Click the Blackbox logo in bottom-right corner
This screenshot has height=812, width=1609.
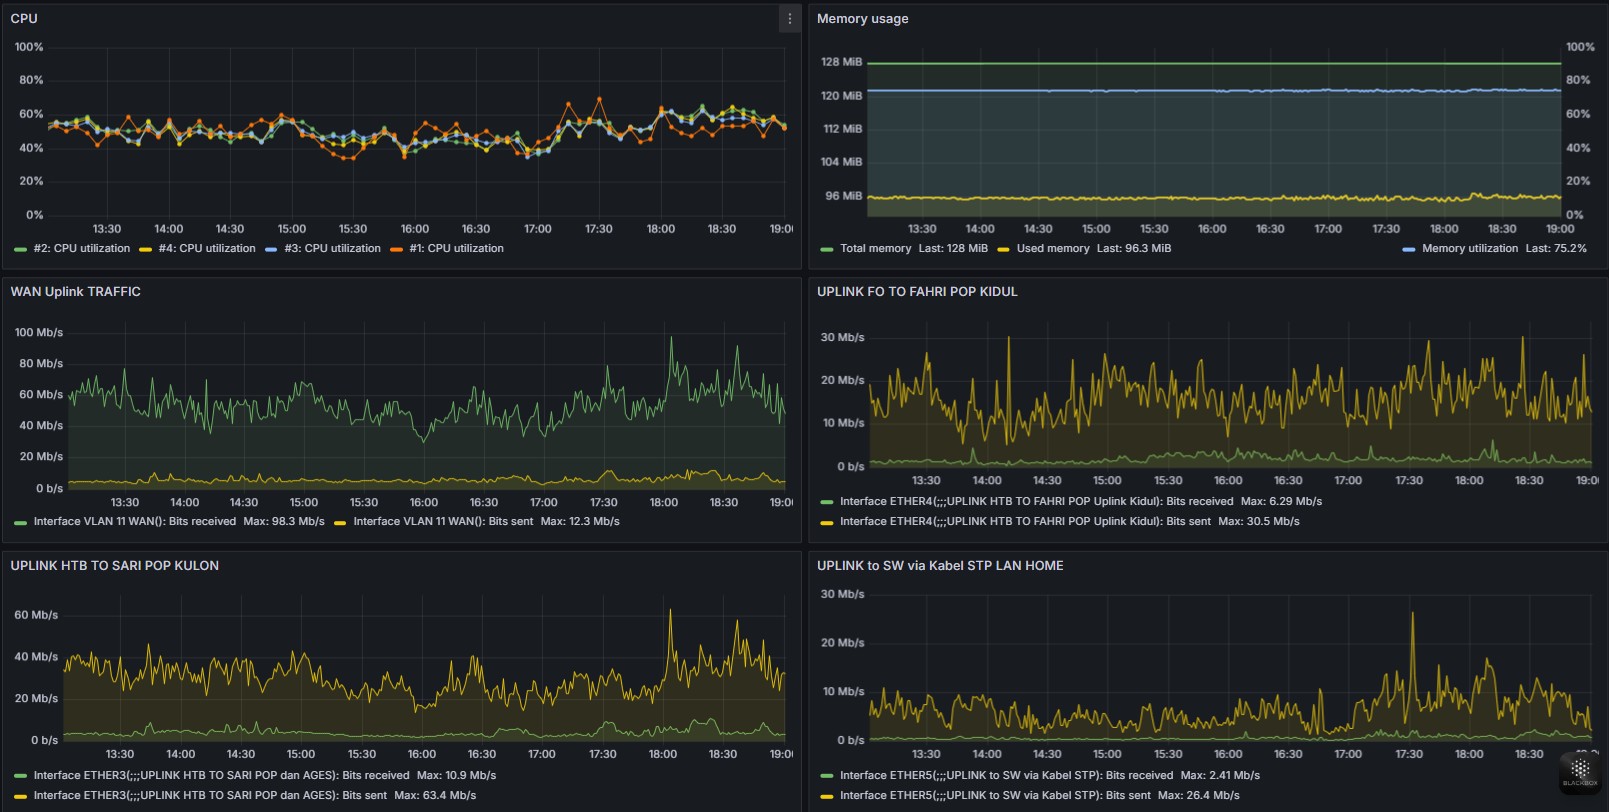click(1580, 771)
